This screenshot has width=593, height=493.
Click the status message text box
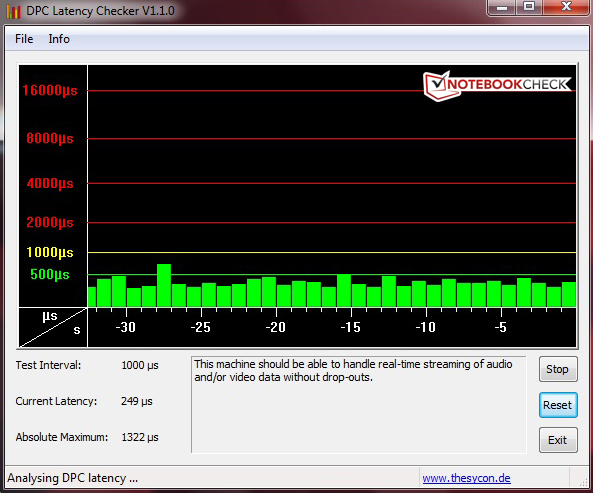pyautogui.click(x=359, y=405)
